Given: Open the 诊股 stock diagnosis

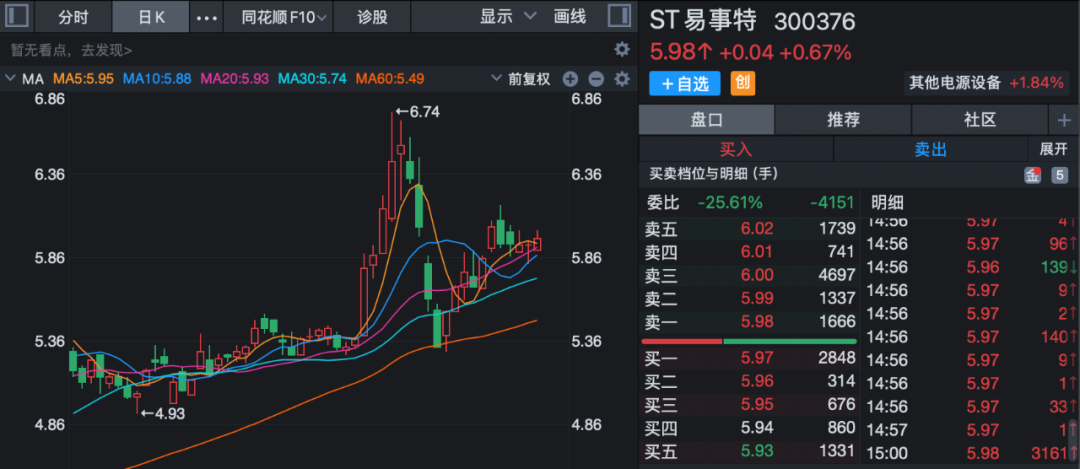Looking at the screenshot, I should coord(370,17).
